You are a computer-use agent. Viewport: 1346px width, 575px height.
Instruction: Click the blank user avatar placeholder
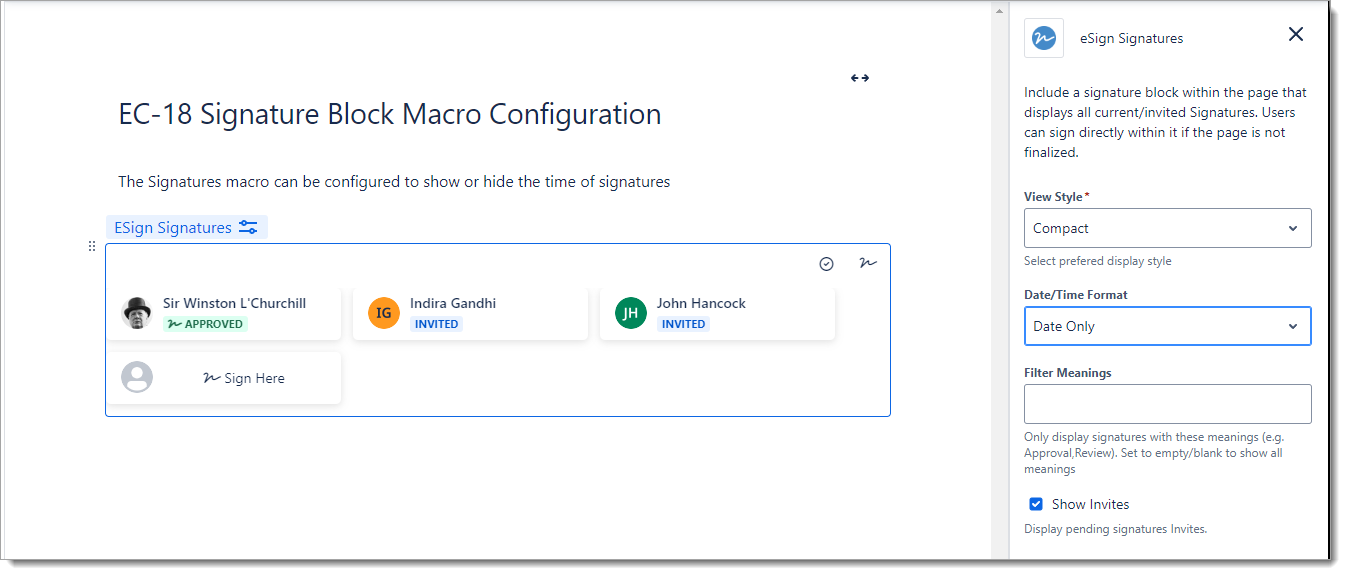[x=137, y=377]
